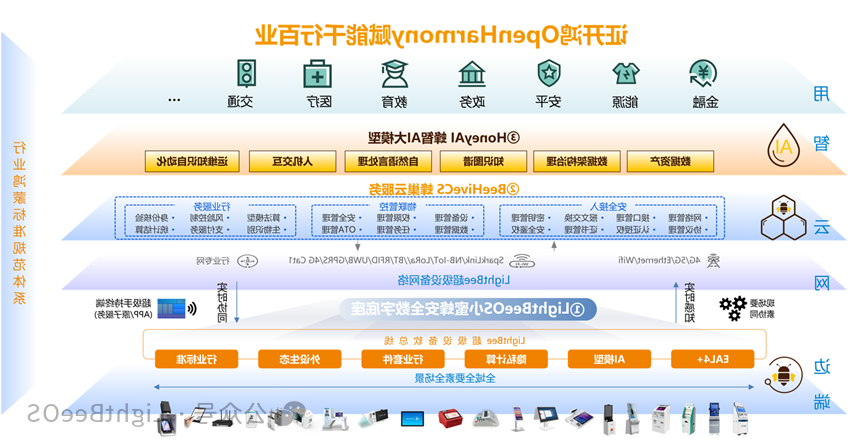Image resolution: width=865 pixels, height=448 pixels.
Task: Click the 能源 energy icon
Action: pyautogui.click(x=626, y=73)
